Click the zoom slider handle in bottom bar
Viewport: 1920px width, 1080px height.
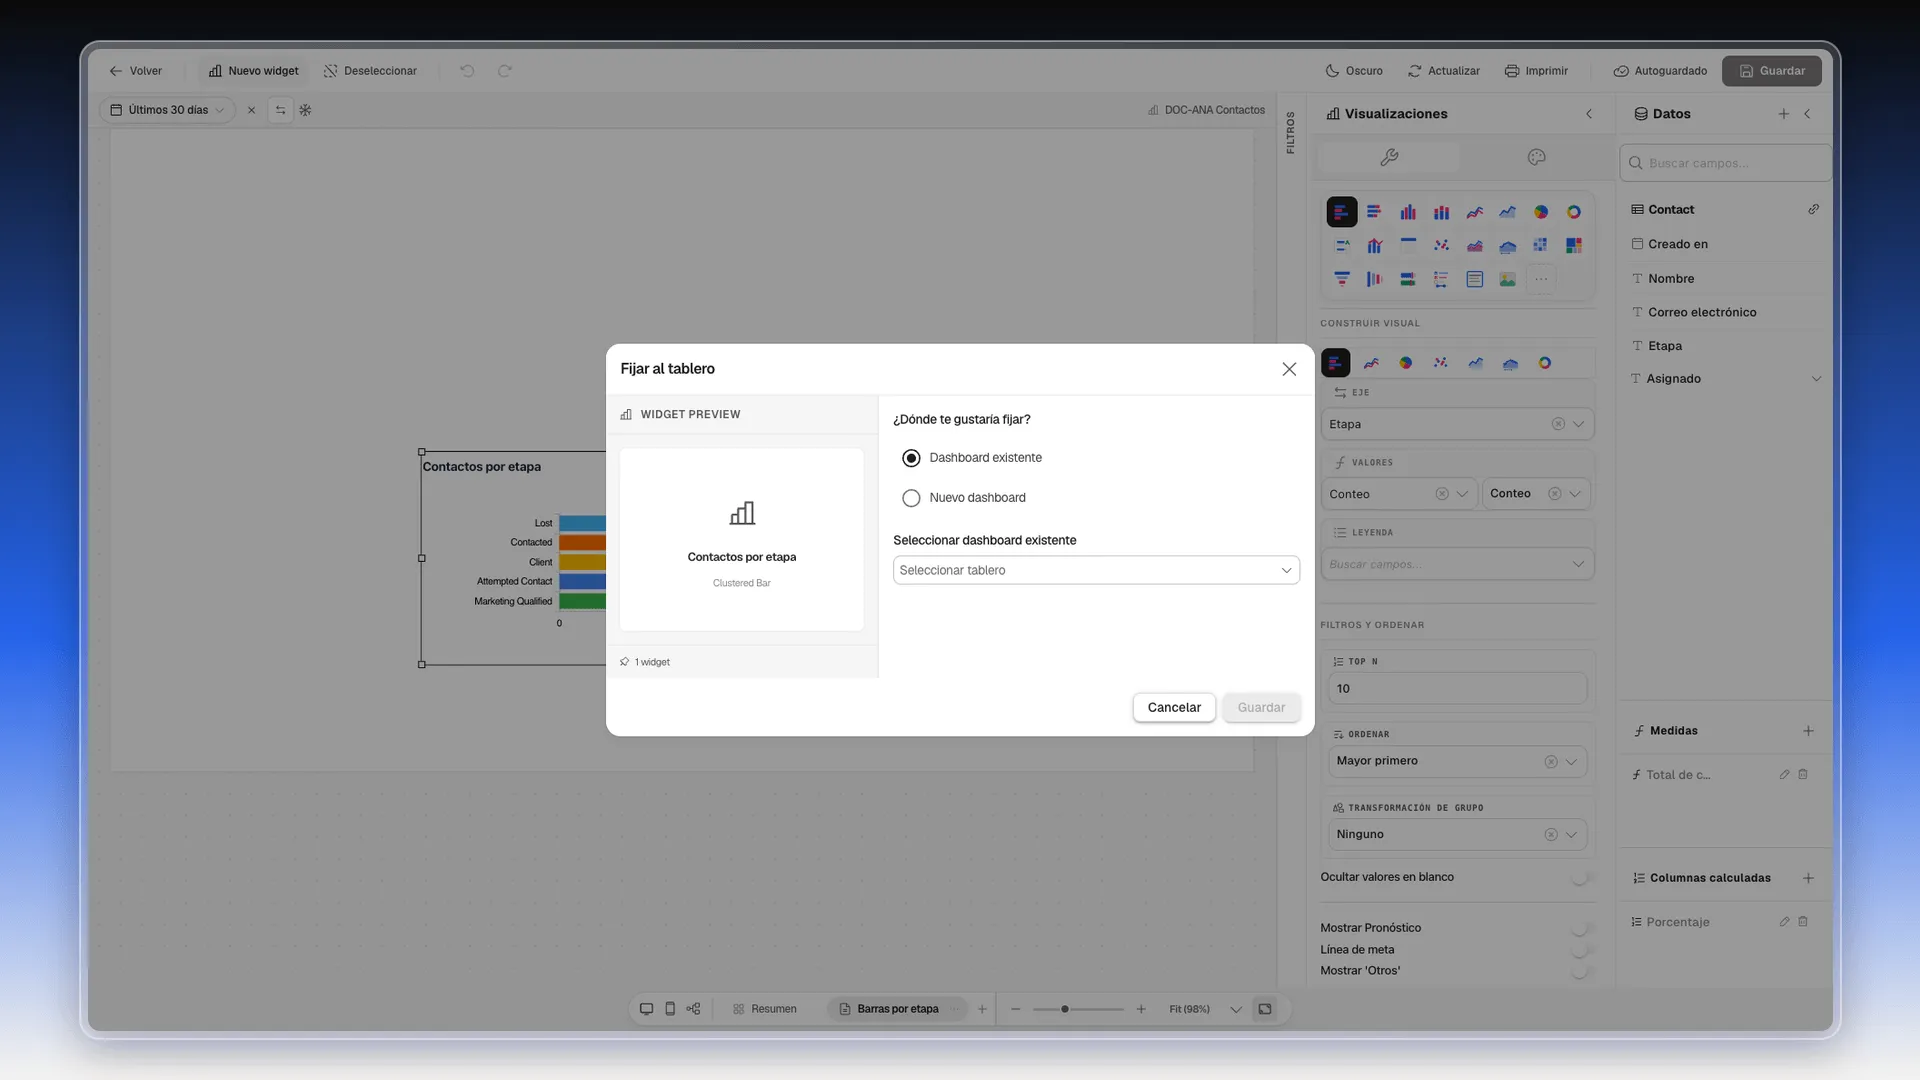[x=1065, y=1009]
